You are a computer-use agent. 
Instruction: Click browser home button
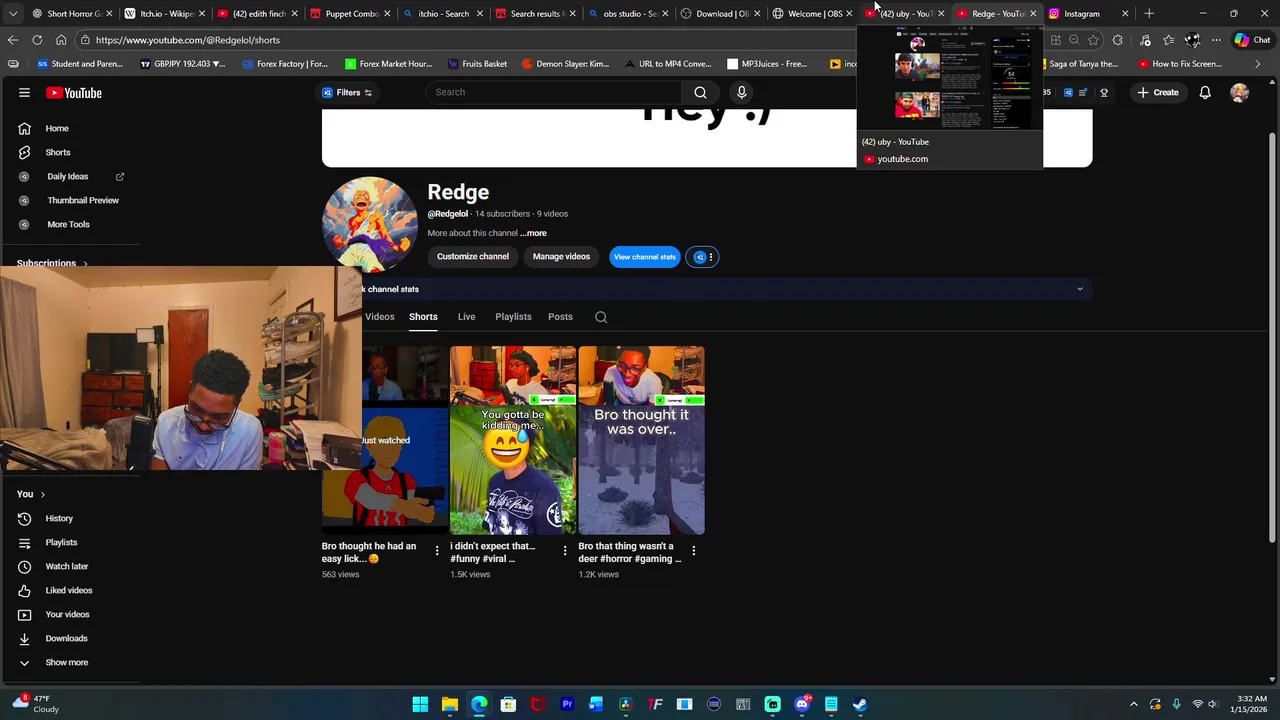(x=61, y=40)
